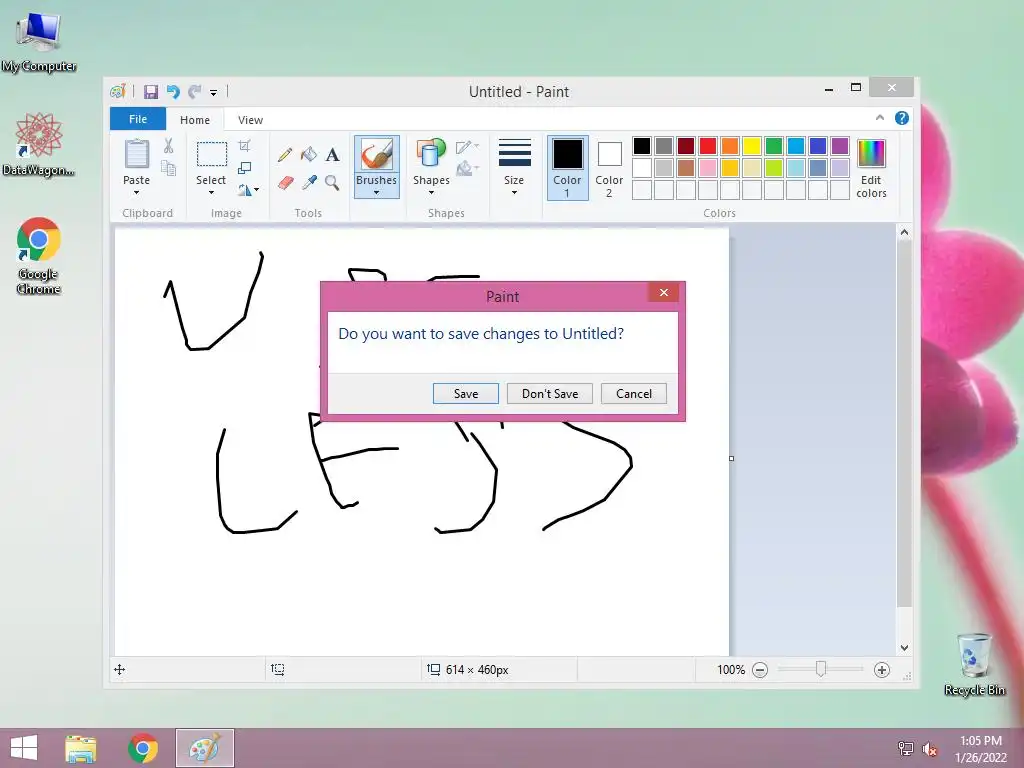Open the Google Chrome desktop shortcut

click(x=39, y=256)
